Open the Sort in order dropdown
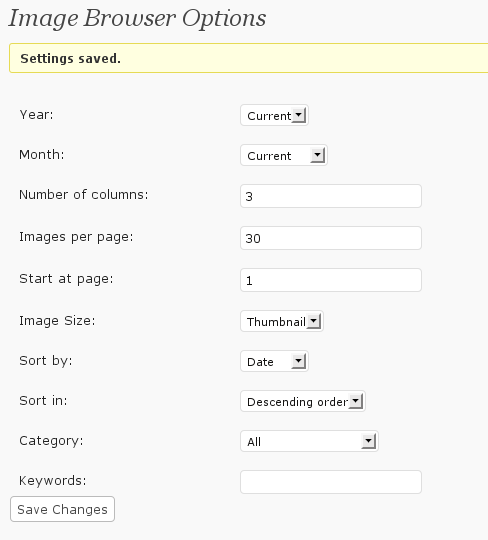 [303, 401]
